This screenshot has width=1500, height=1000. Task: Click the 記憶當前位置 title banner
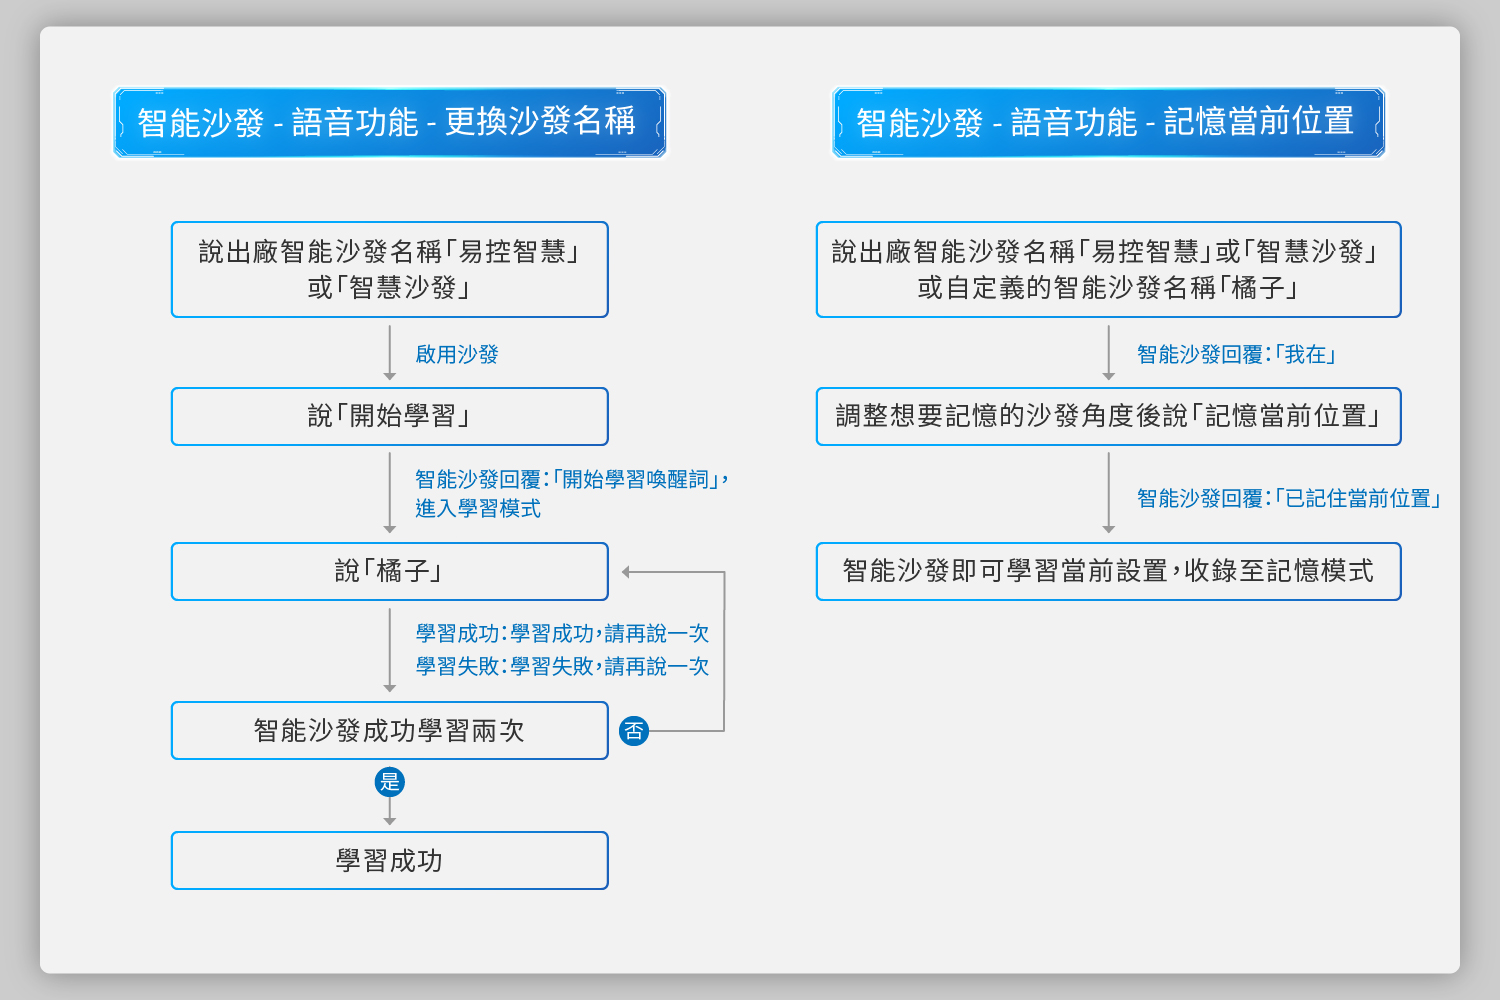1108,123
